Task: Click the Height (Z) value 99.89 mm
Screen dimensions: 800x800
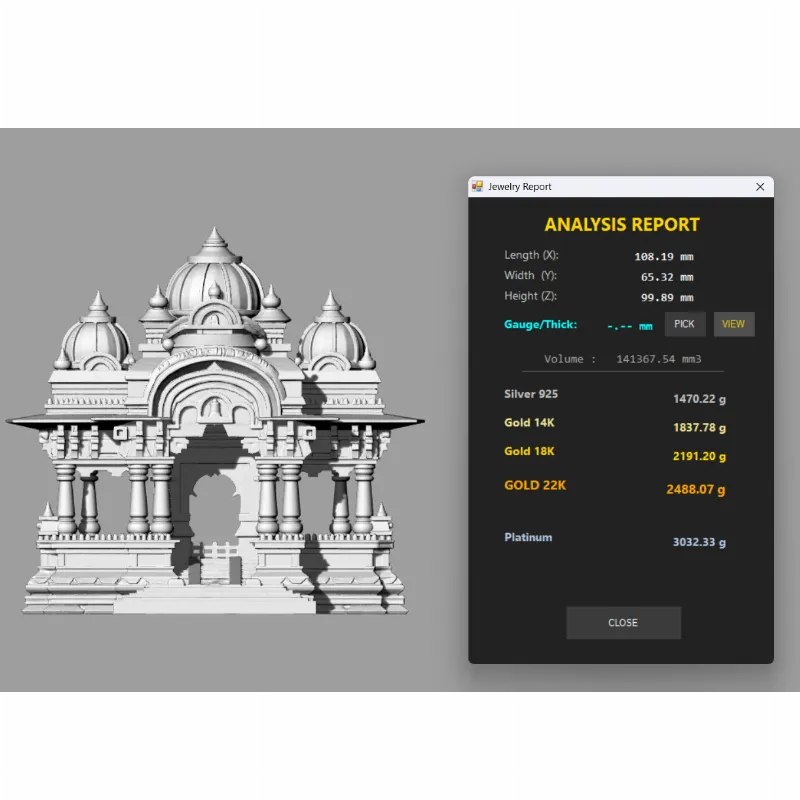Action: click(666, 298)
